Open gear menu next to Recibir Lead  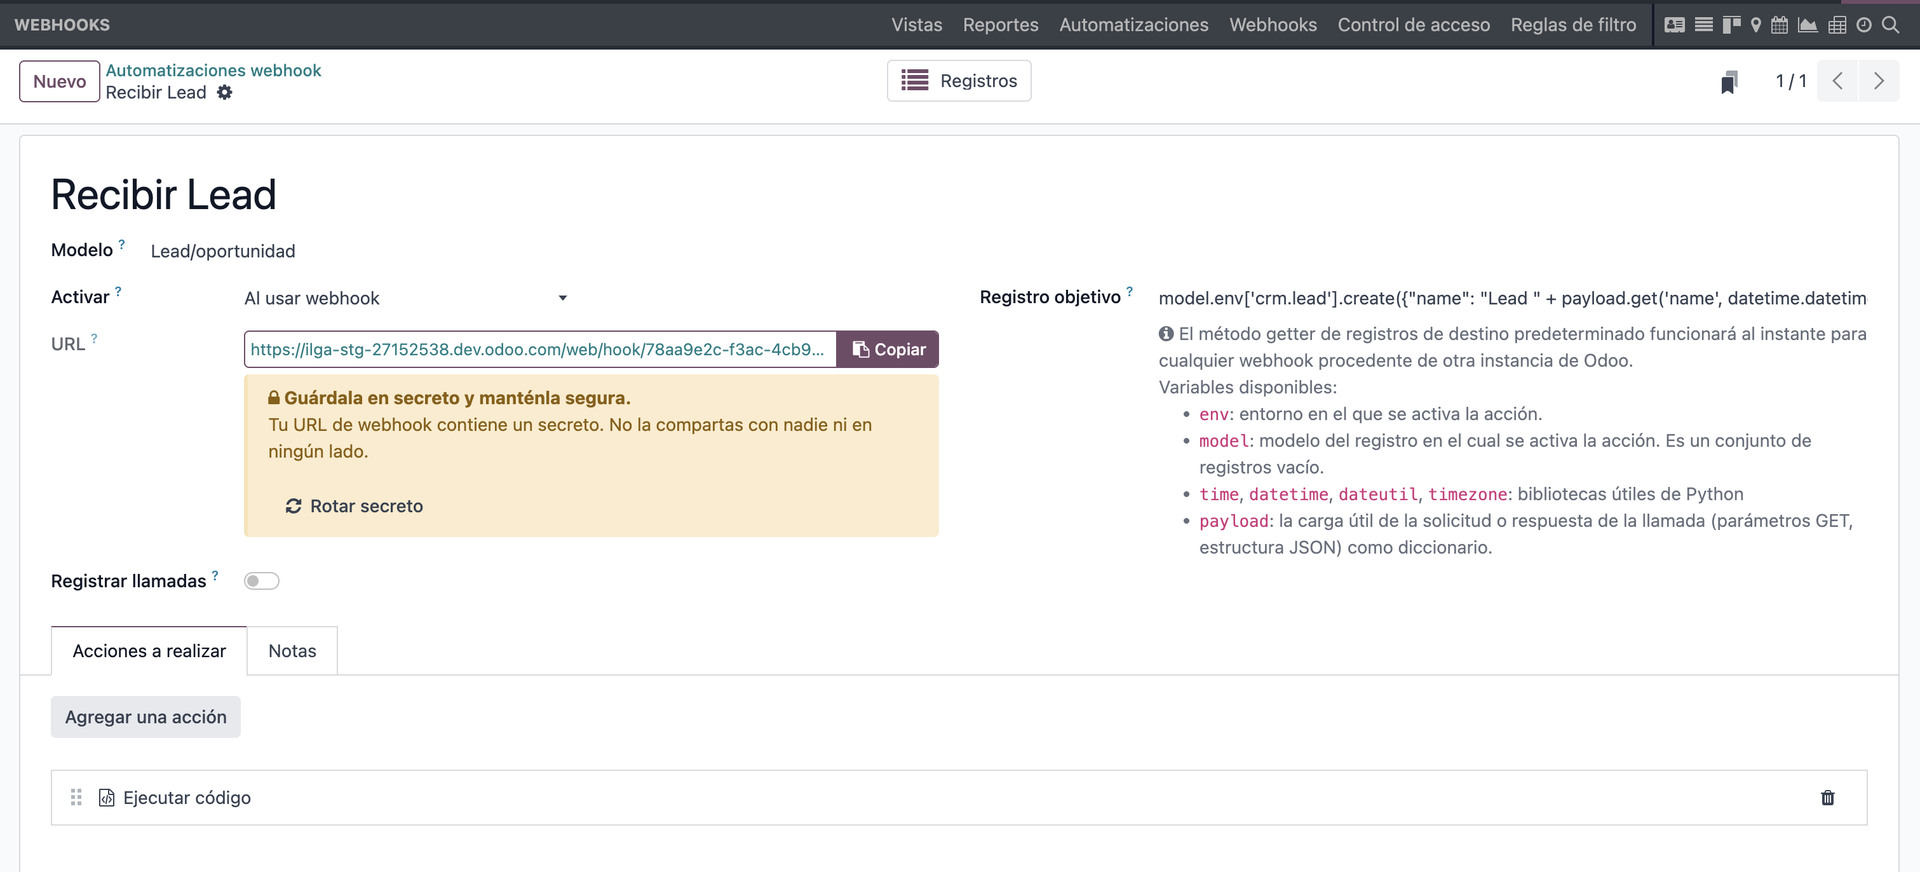[225, 93]
